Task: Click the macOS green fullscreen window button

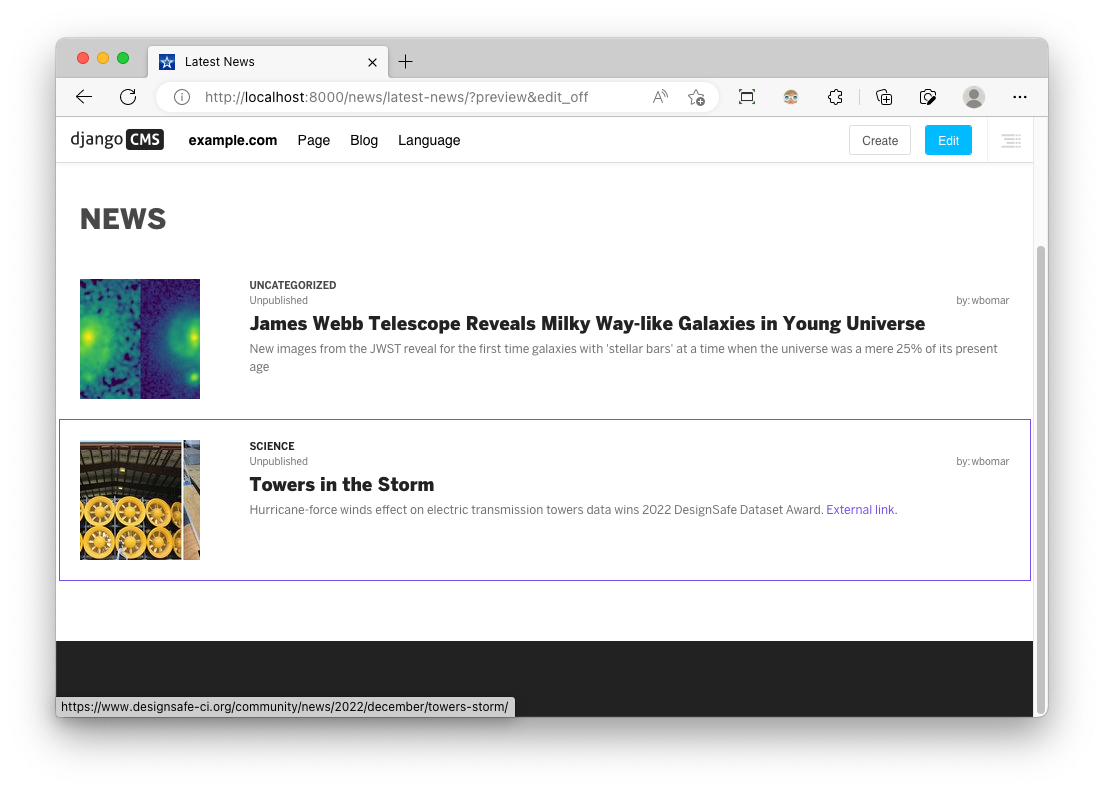Action: point(123,58)
